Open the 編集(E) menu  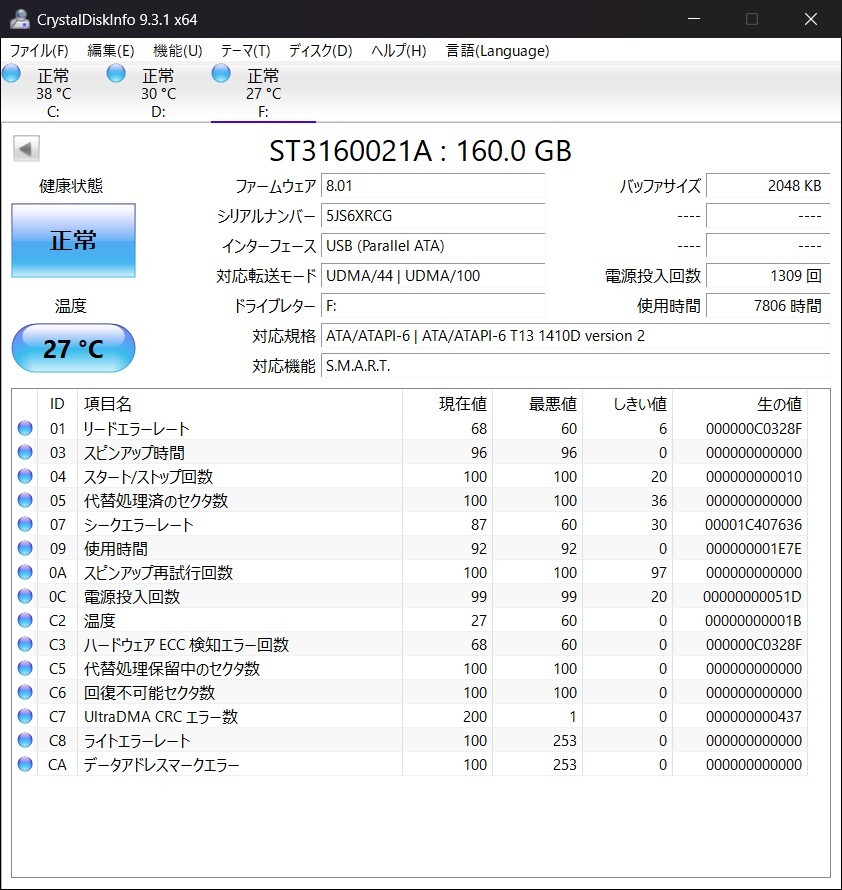(x=111, y=51)
